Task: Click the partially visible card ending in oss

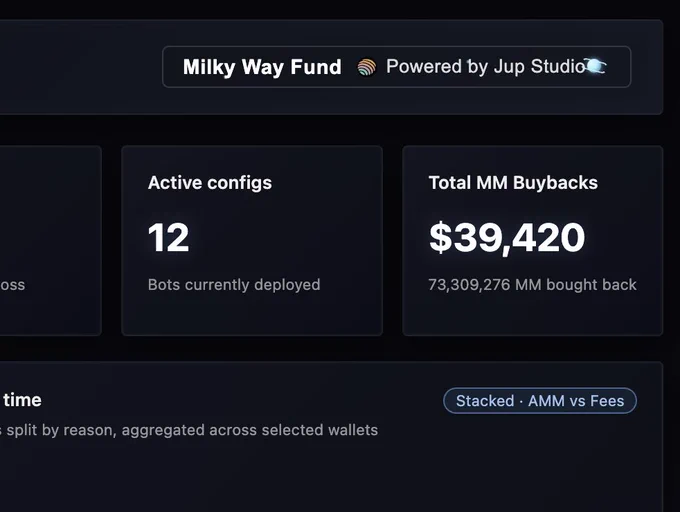Action: [x=50, y=241]
